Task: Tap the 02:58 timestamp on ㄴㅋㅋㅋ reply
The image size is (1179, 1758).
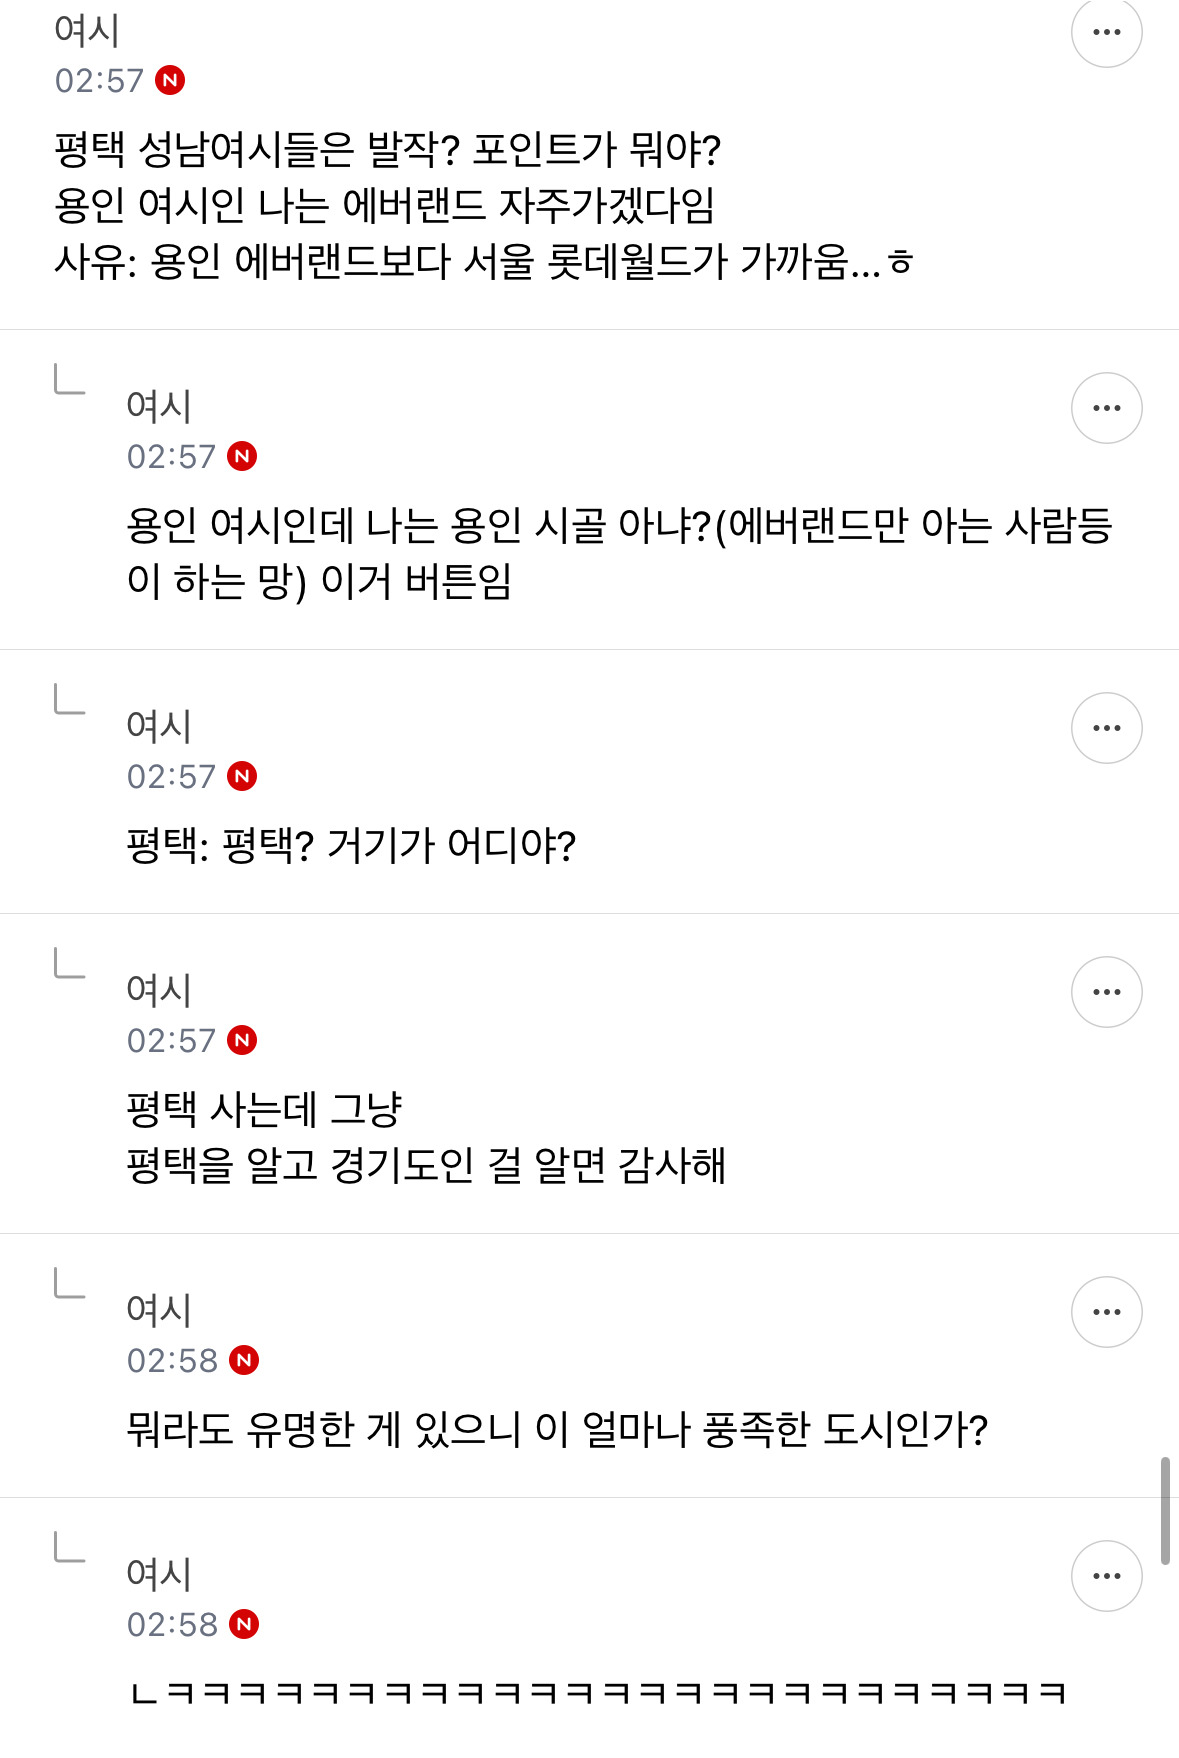Action: click(x=172, y=1624)
